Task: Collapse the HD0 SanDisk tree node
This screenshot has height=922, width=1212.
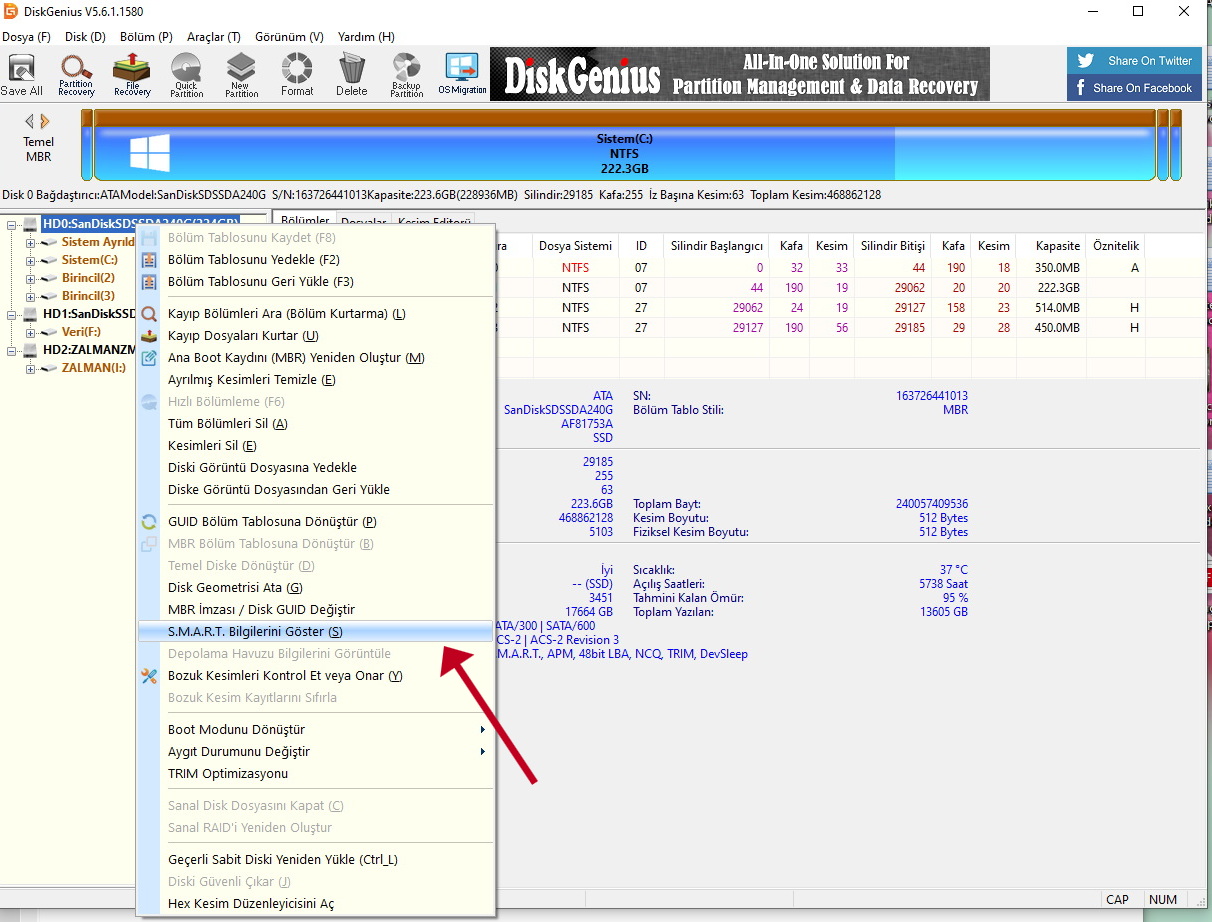Action: (x=11, y=224)
